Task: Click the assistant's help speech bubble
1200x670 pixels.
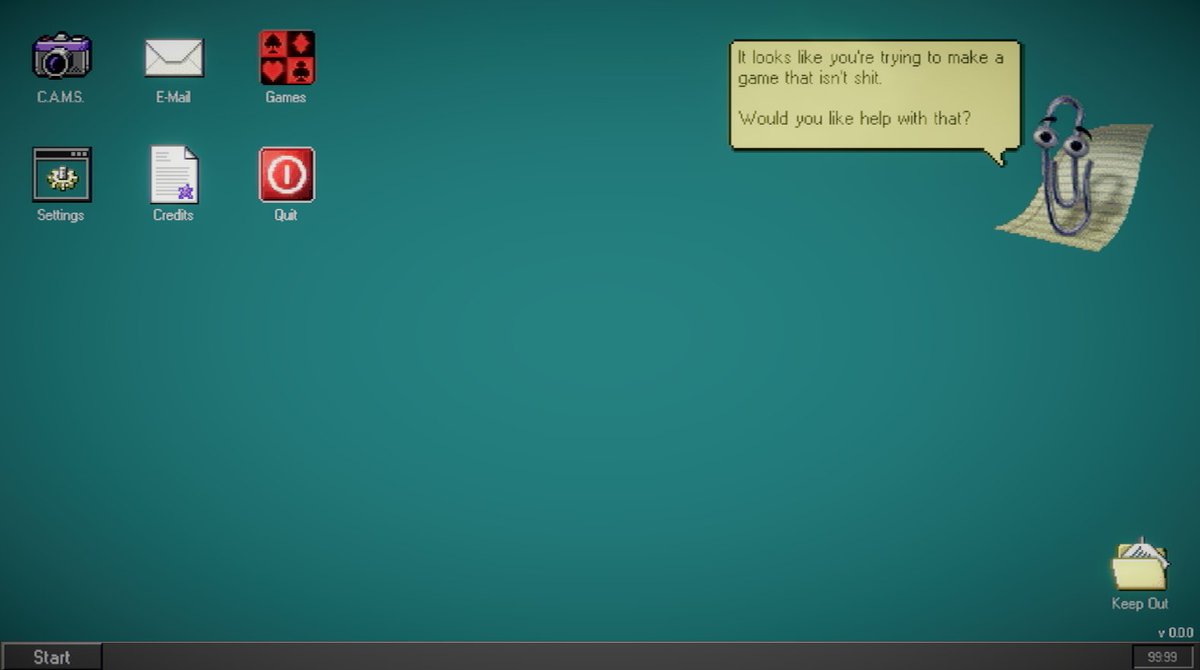Action: (875, 95)
